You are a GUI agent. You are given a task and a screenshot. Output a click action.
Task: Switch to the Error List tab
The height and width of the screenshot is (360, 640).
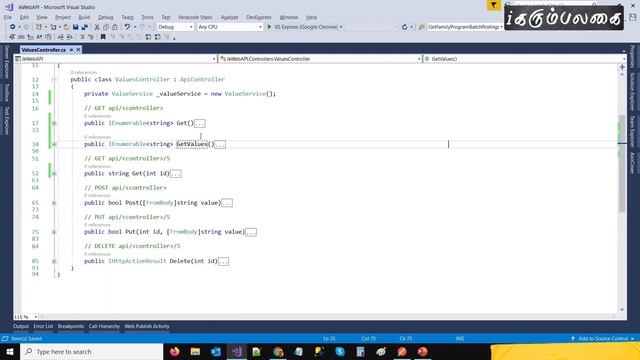pos(43,327)
